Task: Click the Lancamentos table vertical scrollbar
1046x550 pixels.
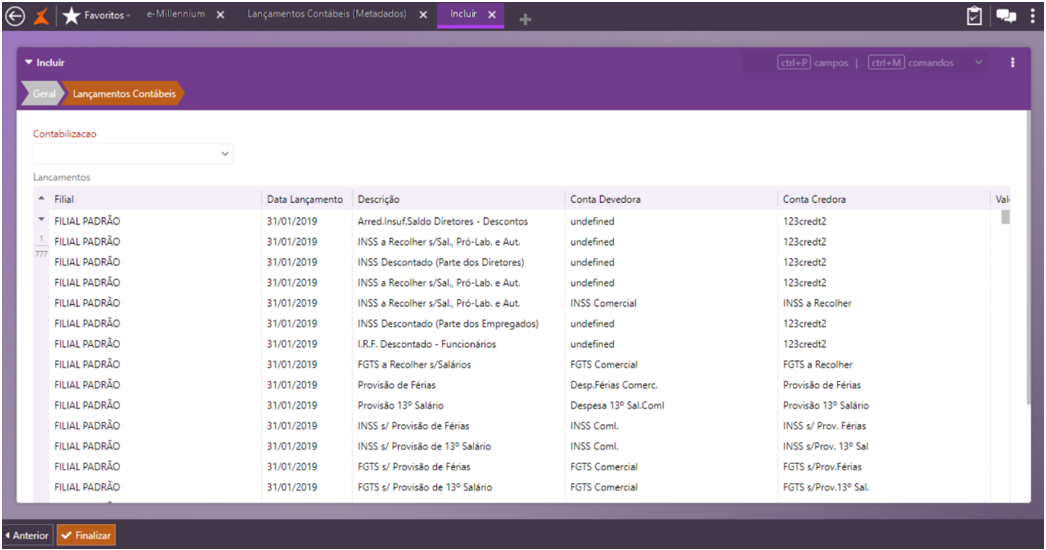Action: (1005, 217)
